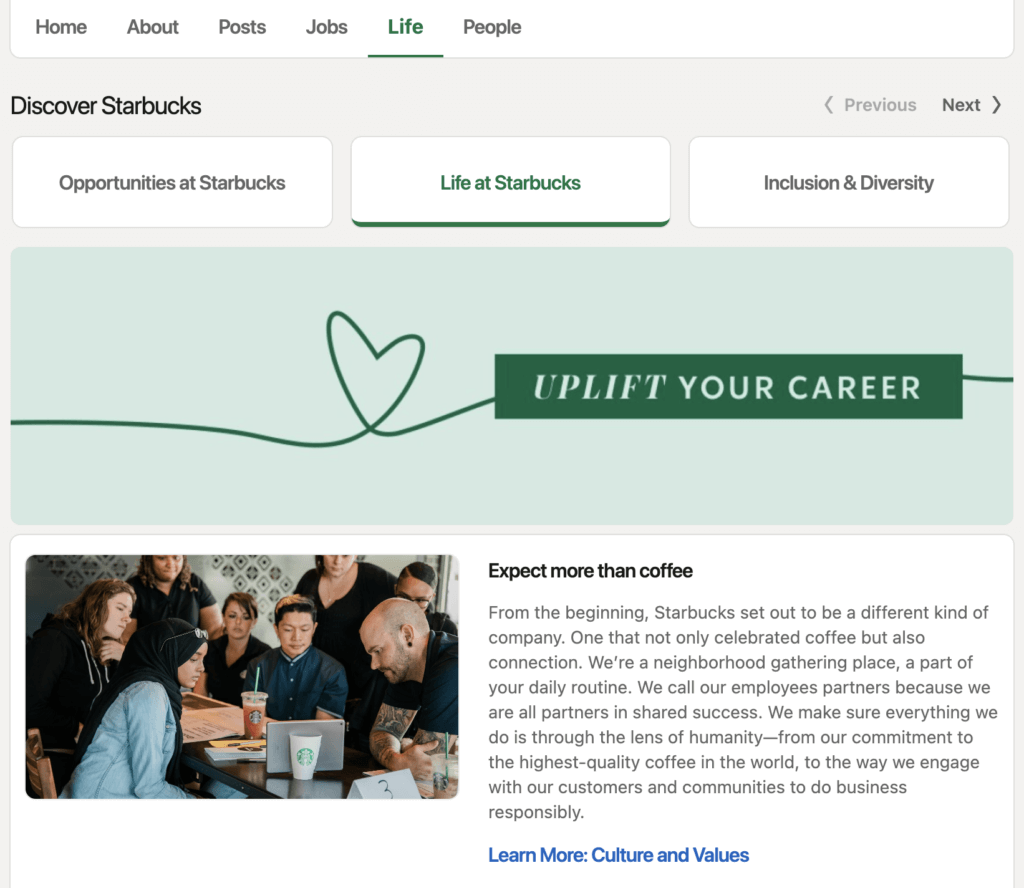The image size is (1024, 888).
Task: View the Inclusion & Diversity section
Action: [x=848, y=182]
